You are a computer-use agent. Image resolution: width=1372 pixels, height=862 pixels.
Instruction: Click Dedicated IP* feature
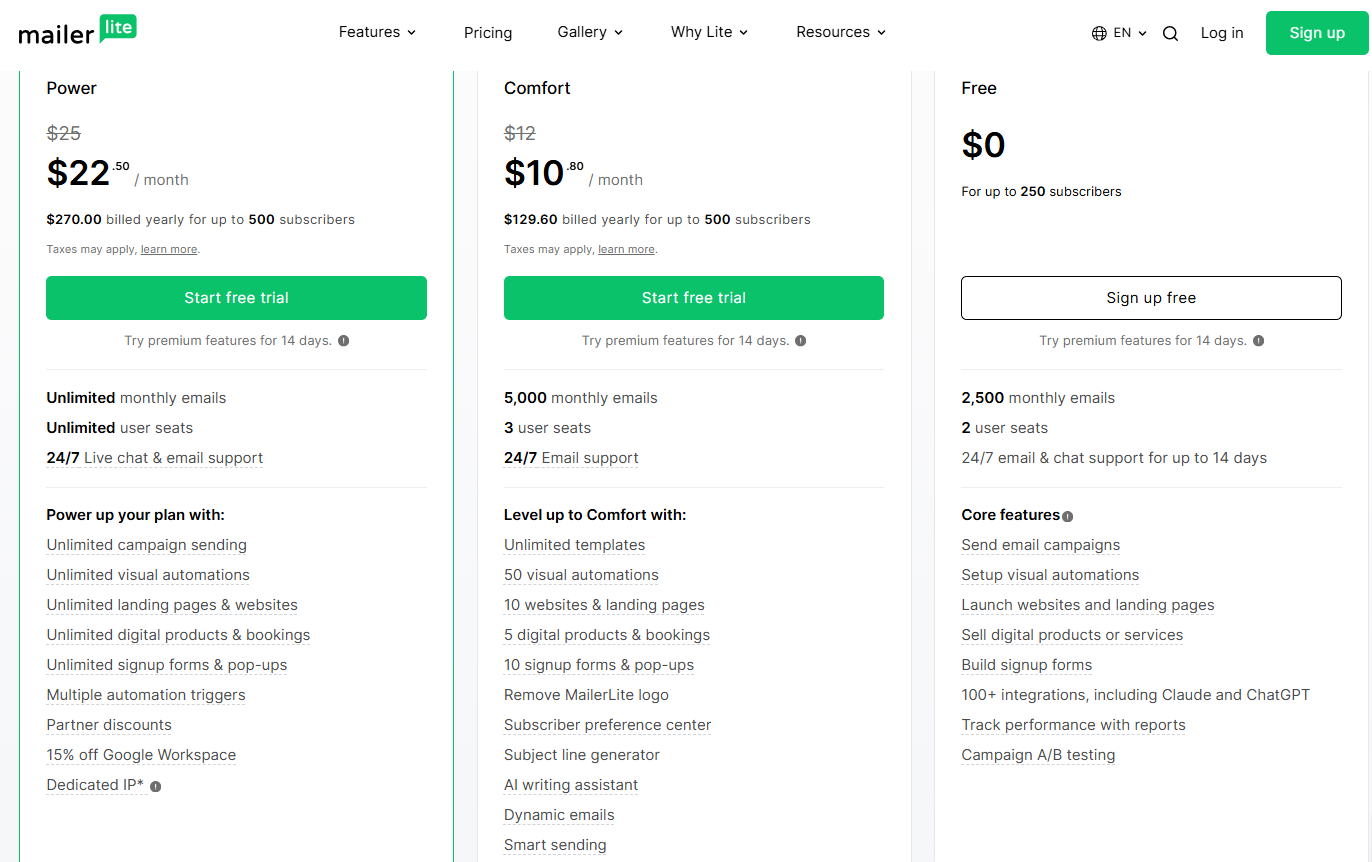pos(95,785)
